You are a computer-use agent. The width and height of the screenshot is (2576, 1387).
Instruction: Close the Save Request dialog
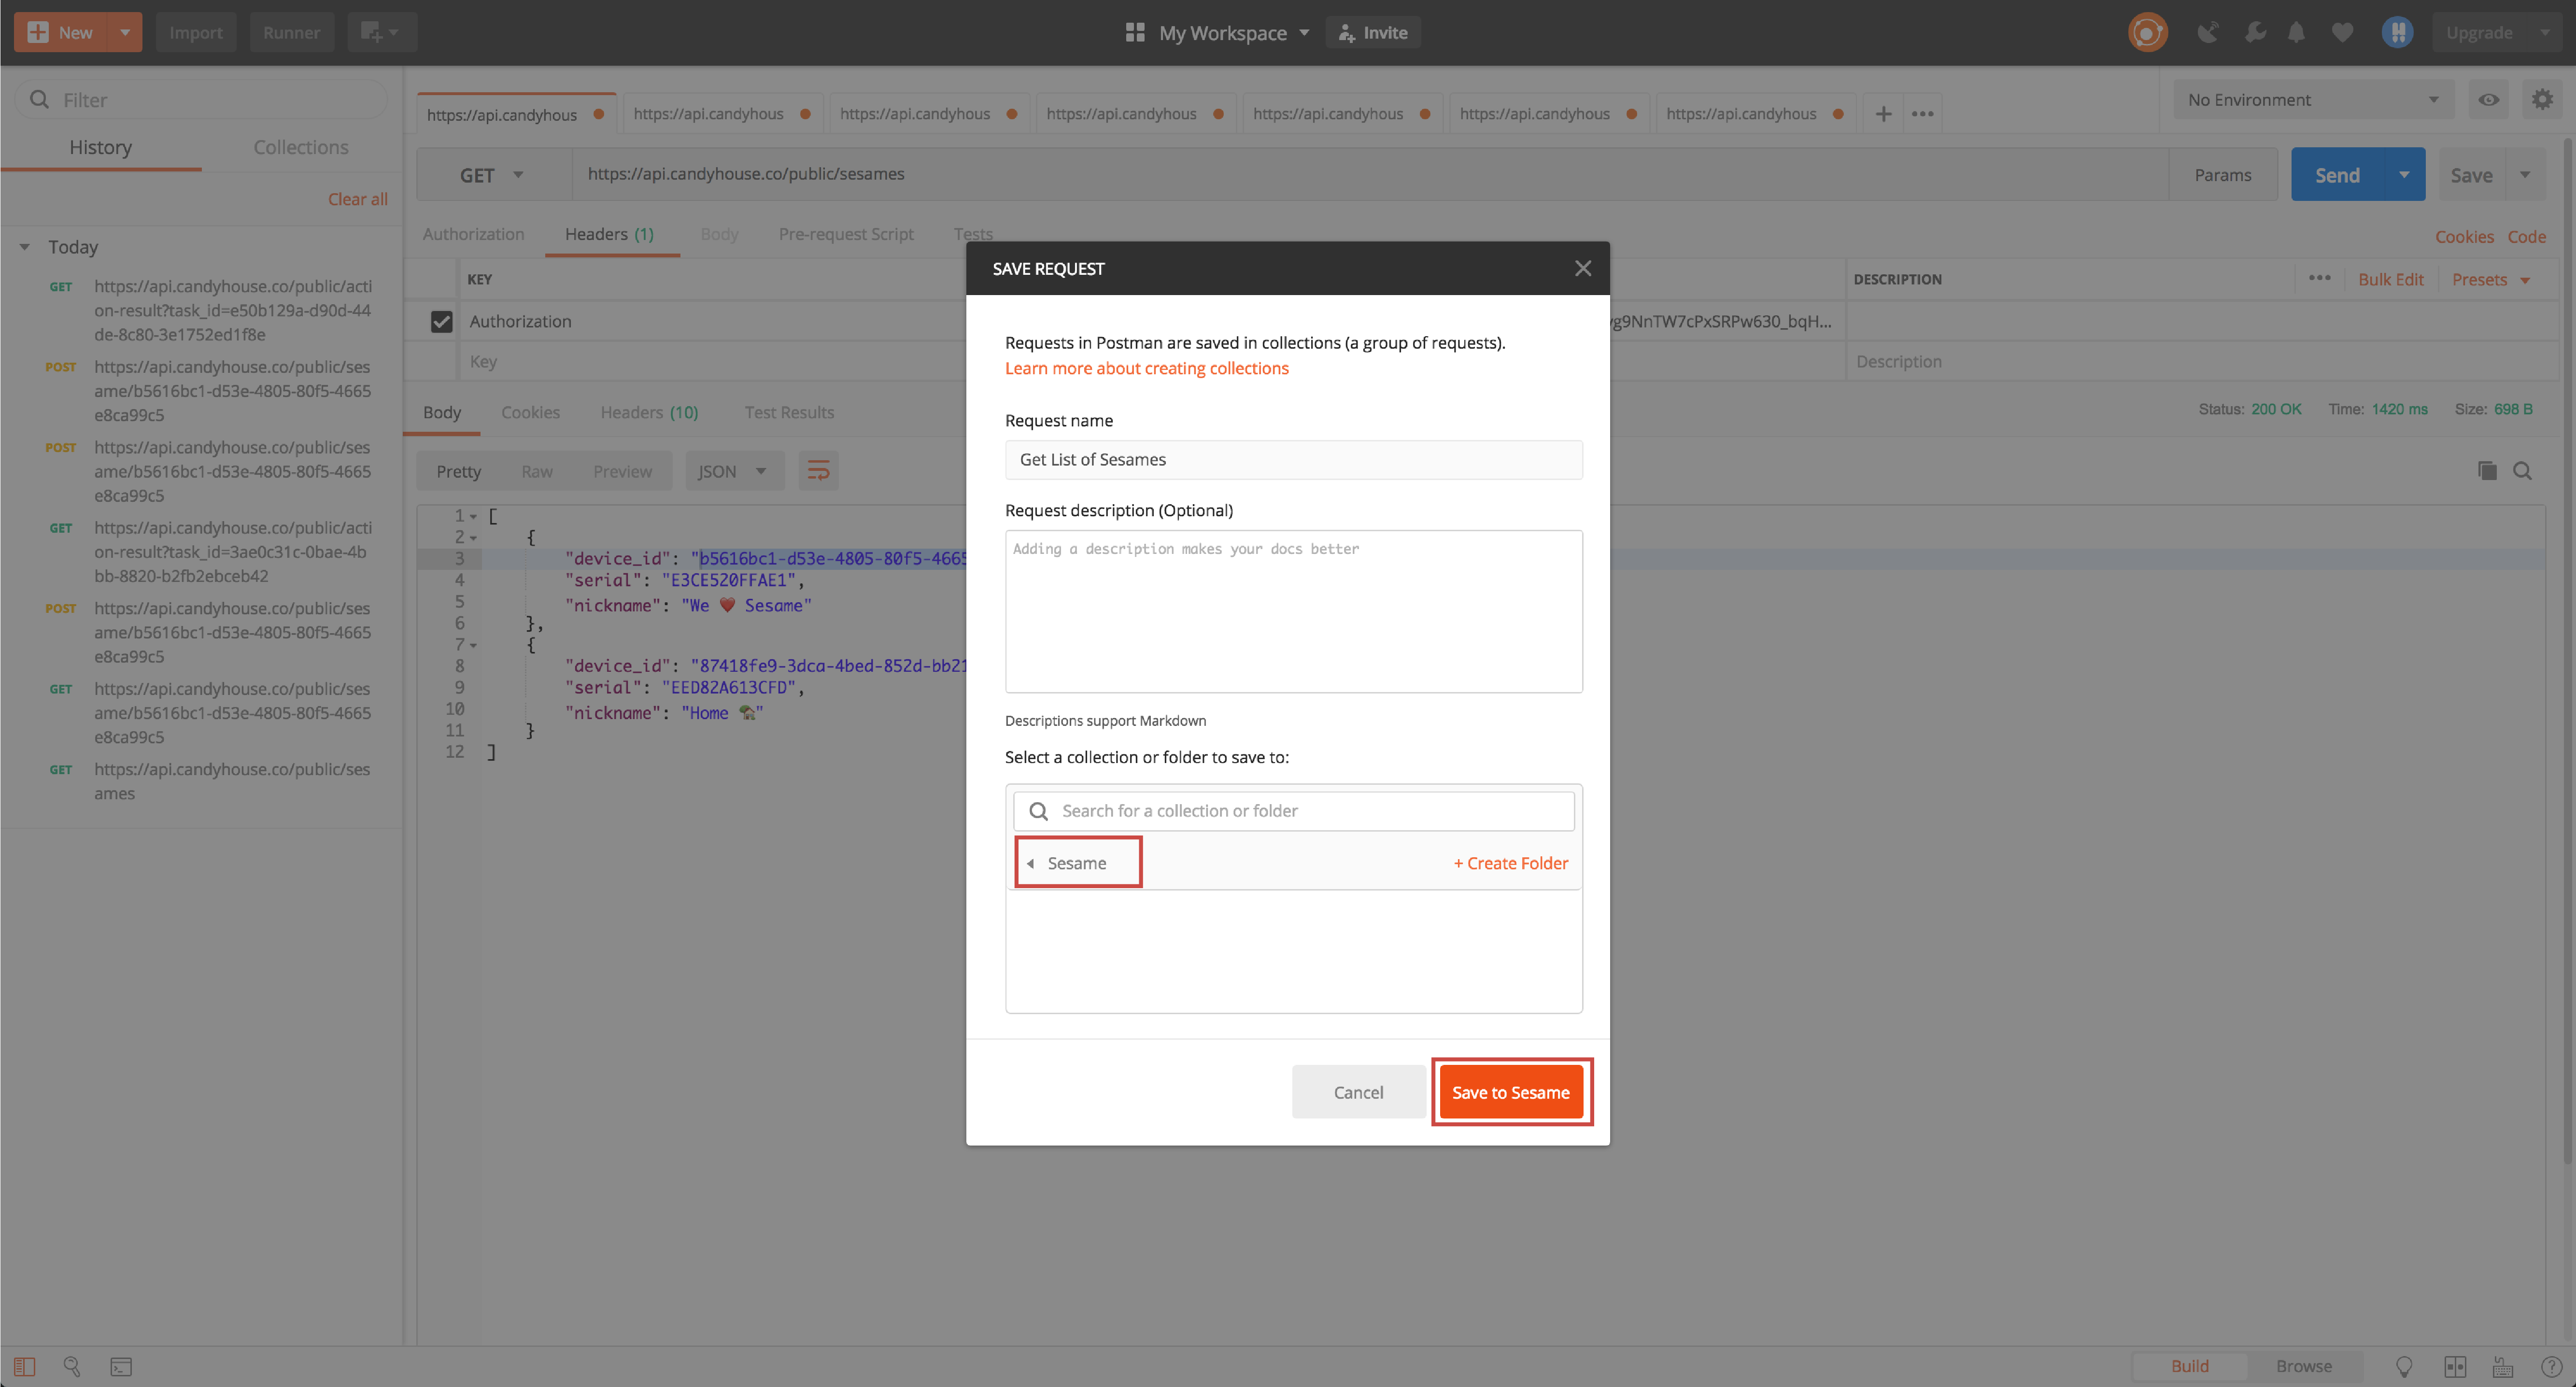(x=1582, y=268)
